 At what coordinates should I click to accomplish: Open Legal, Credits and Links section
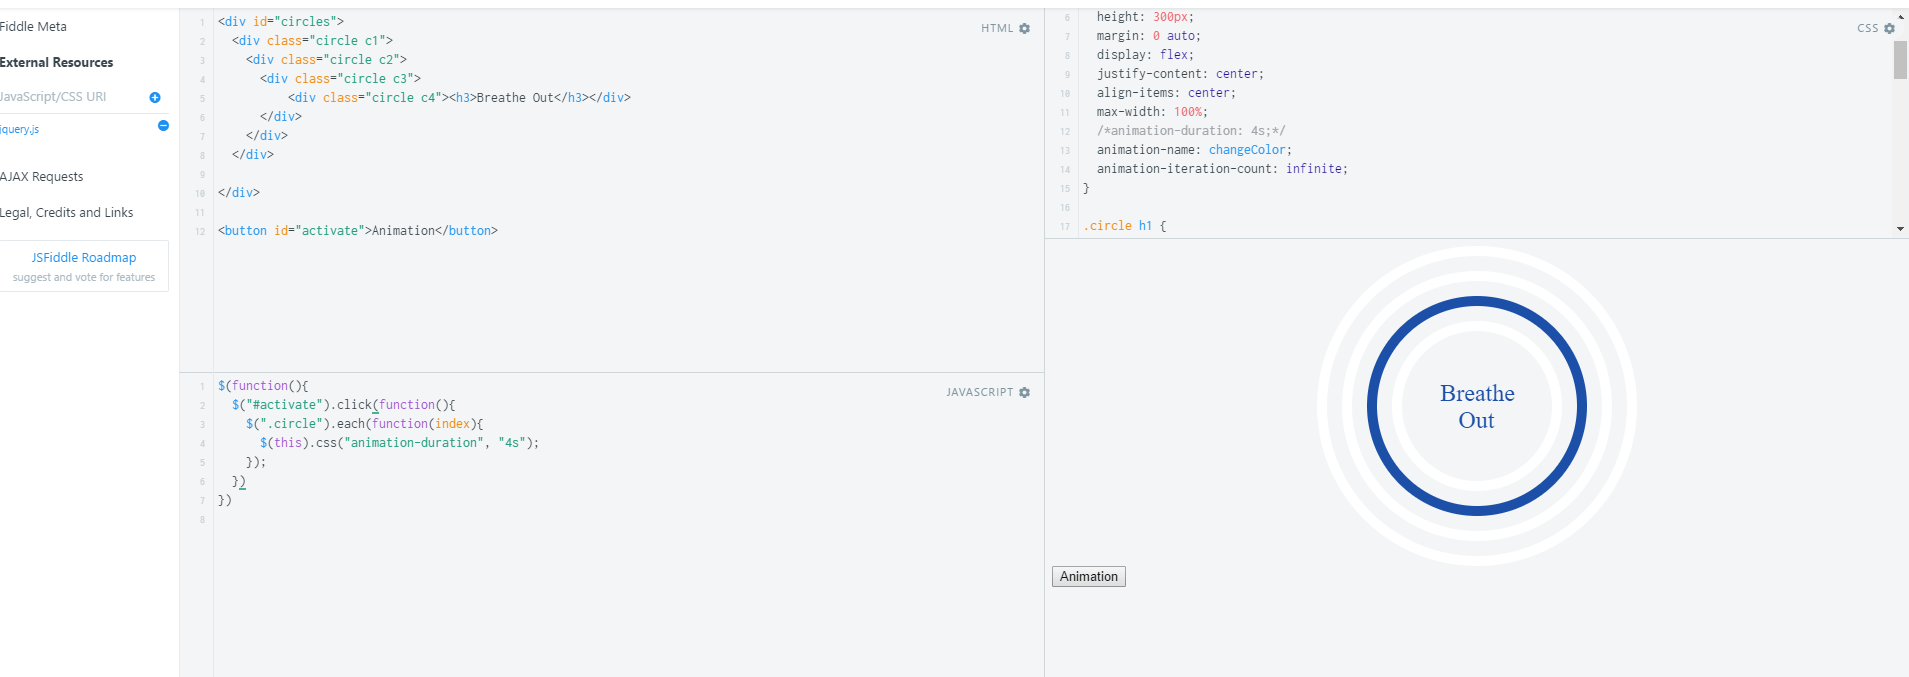(67, 213)
